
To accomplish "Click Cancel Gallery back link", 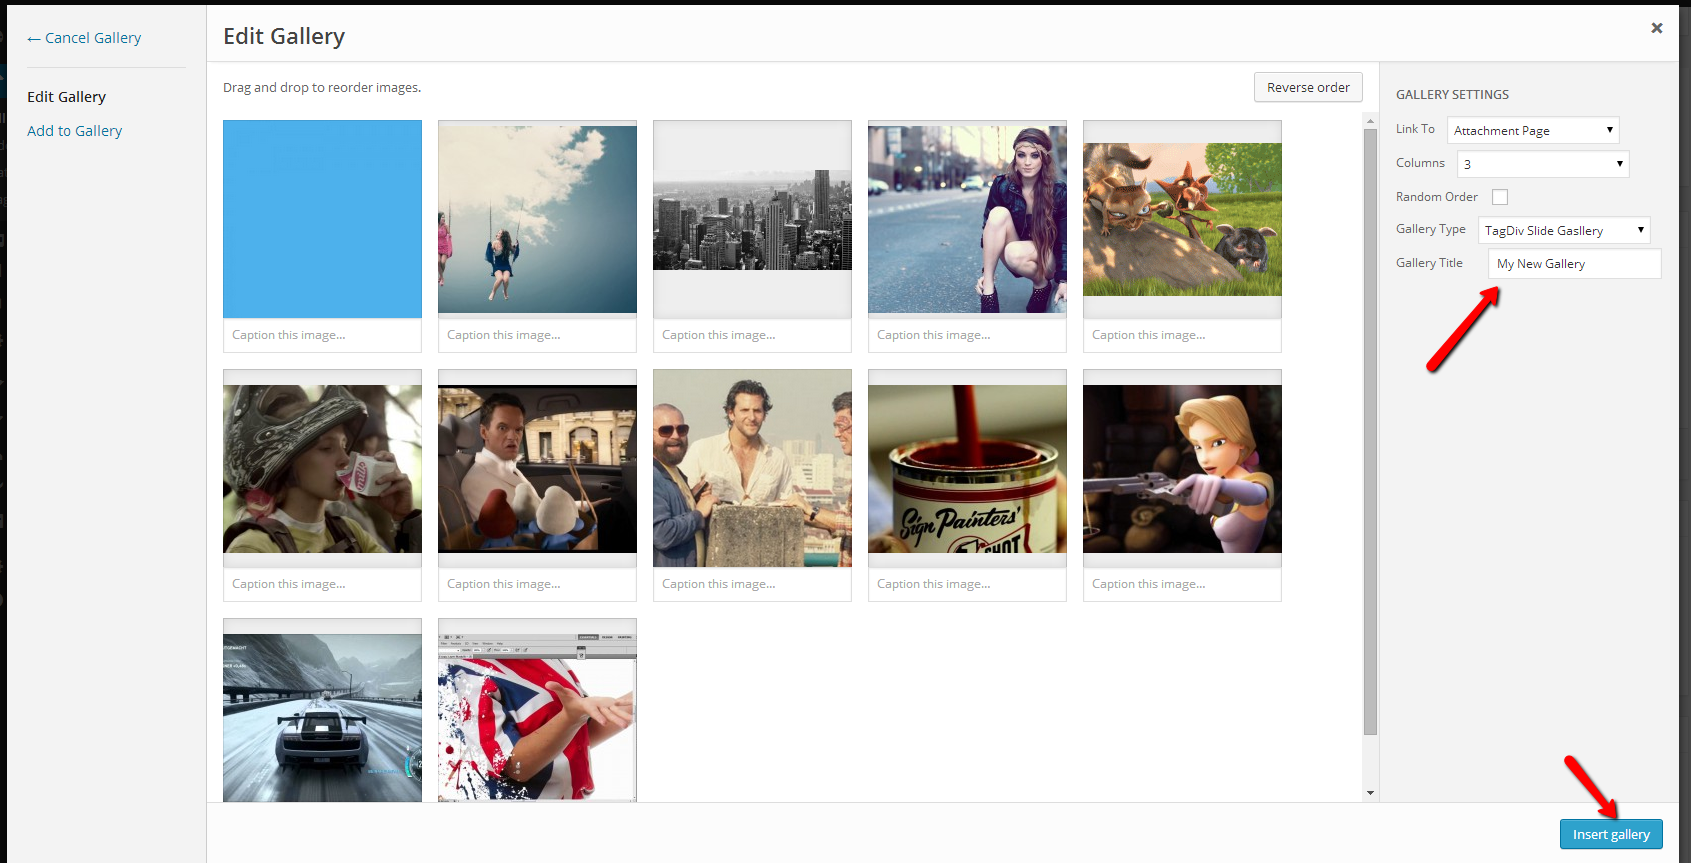I will (84, 38).
